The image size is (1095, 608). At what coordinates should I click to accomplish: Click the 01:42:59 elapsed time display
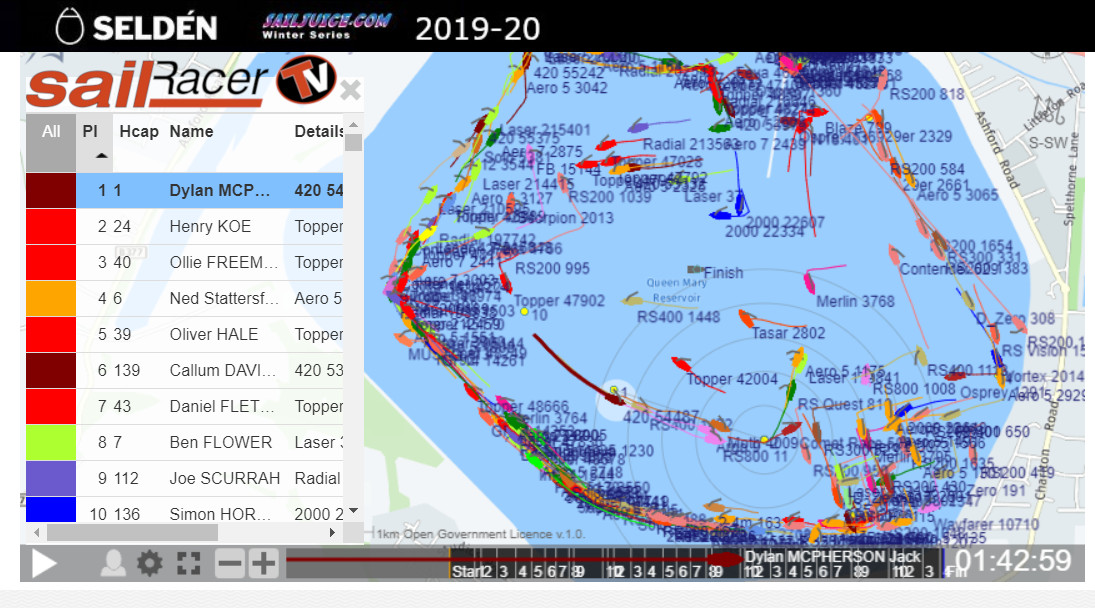pos(1013,560)
